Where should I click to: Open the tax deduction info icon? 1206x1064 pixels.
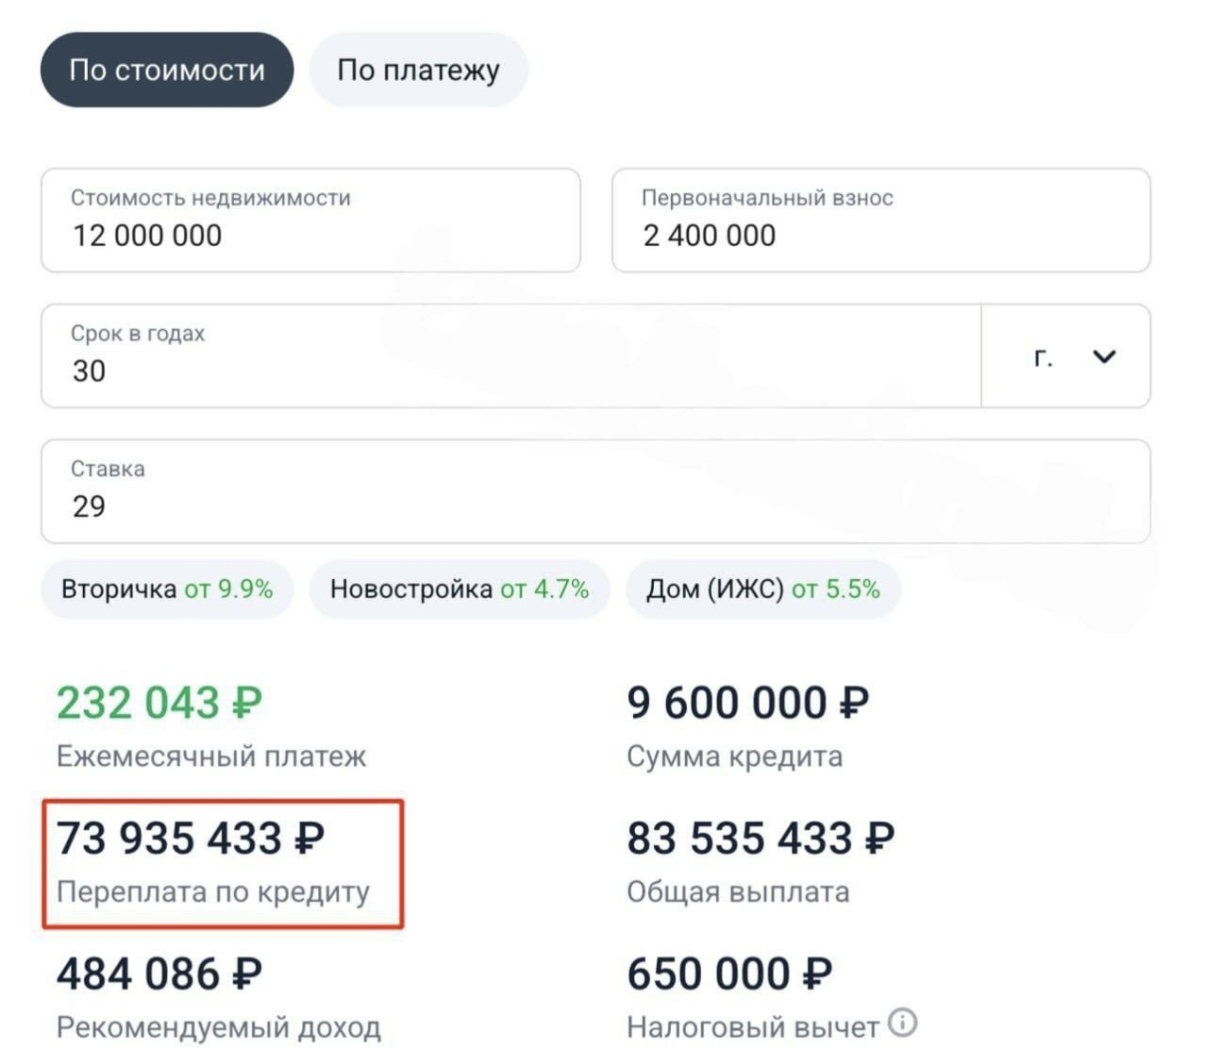click(x=902, y=1023)
